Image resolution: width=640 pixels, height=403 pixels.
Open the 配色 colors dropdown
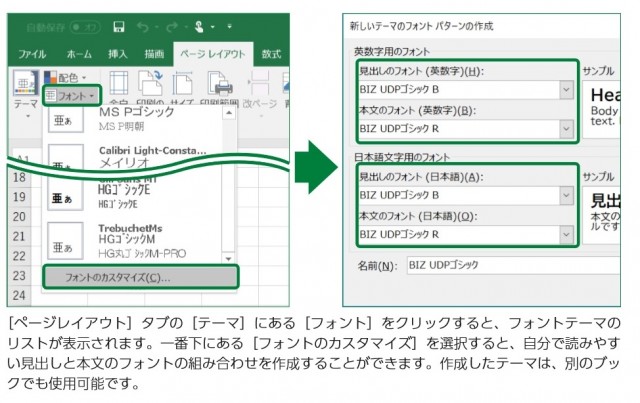click(65, 77)
